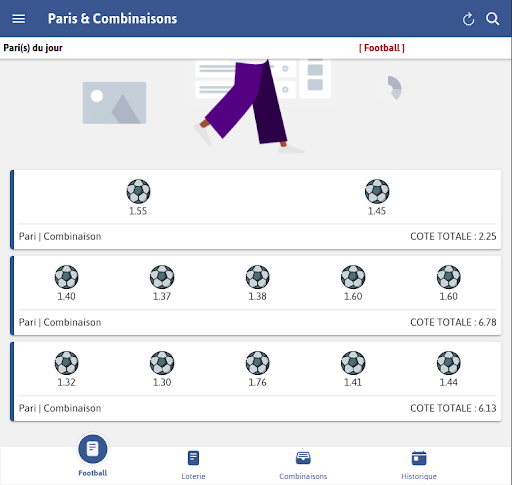Open the bet card with COTE TOTALE : 2.25
This screenshot has height=485, width=512.
click(x=256, y=210)
